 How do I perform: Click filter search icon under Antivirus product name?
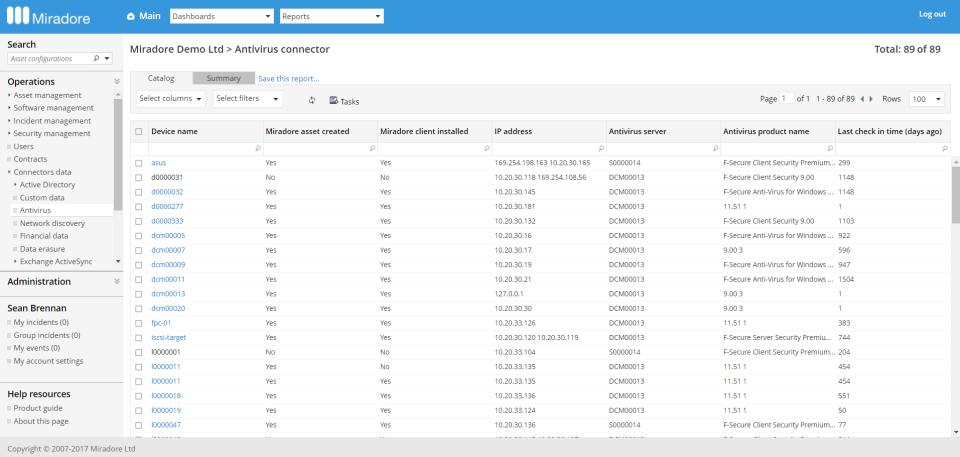pyautogui.click(x=830, y=148)
